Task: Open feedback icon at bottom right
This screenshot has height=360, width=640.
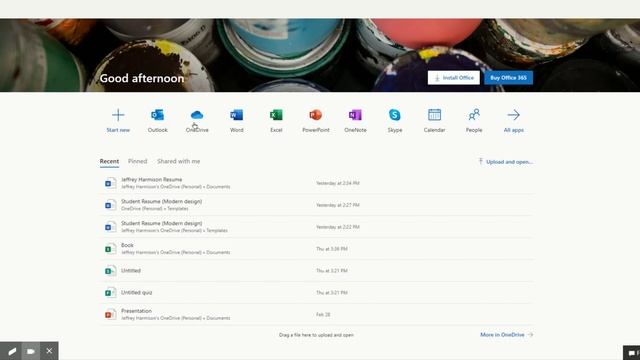Action: tap(632, 353)
